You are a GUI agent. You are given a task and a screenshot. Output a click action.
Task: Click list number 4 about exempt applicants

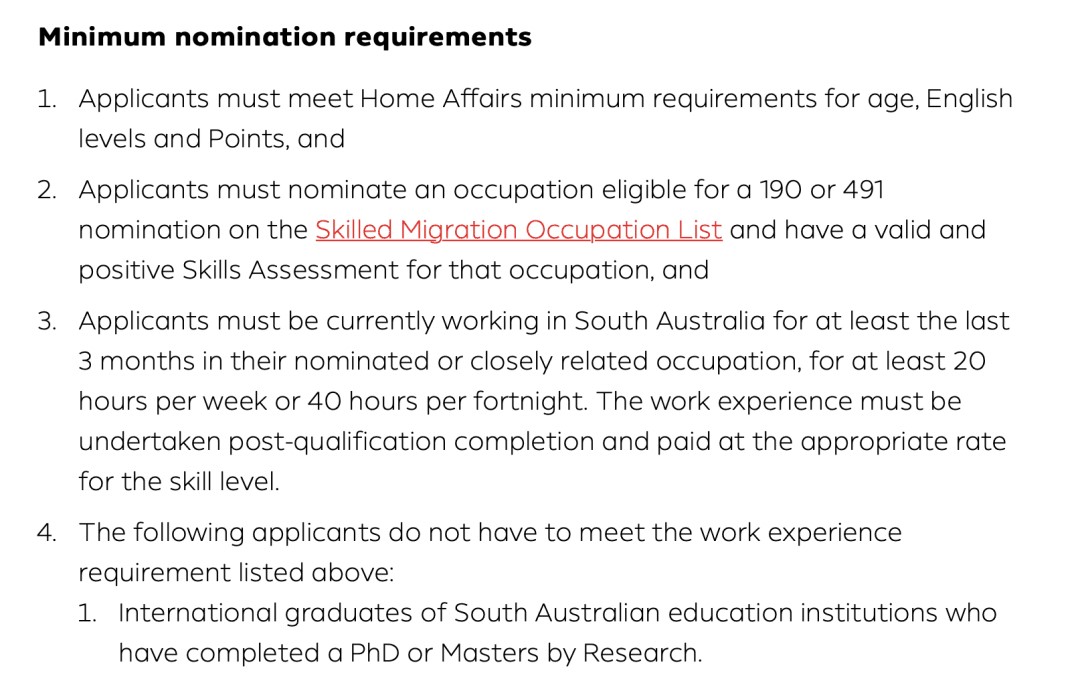(x=47, y=532)
